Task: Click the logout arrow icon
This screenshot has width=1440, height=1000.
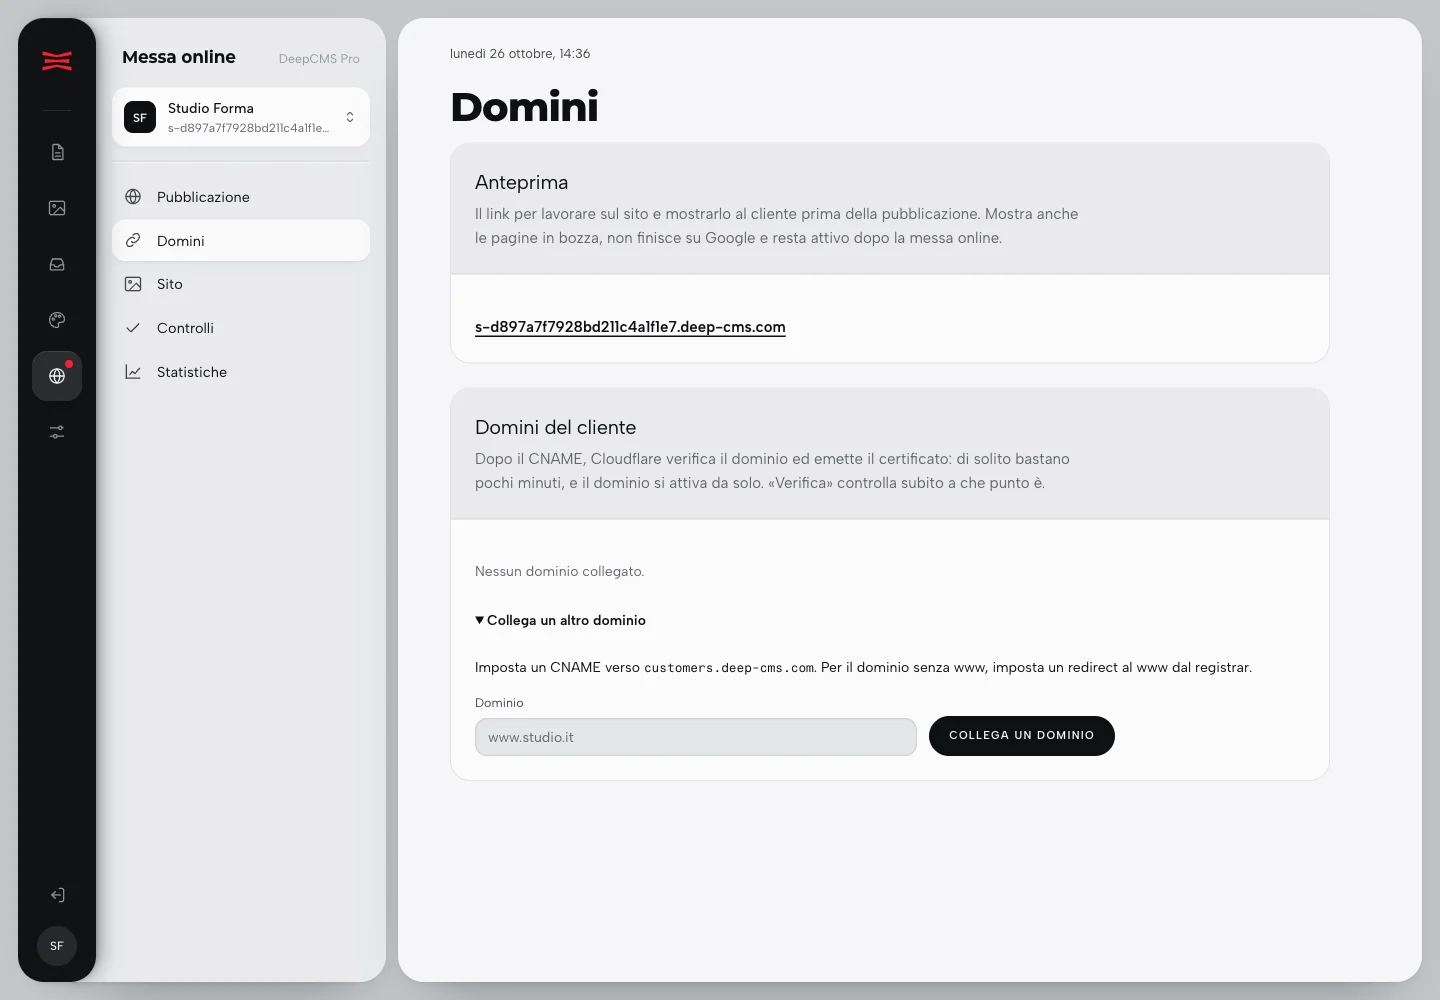Action: [57, 895]
